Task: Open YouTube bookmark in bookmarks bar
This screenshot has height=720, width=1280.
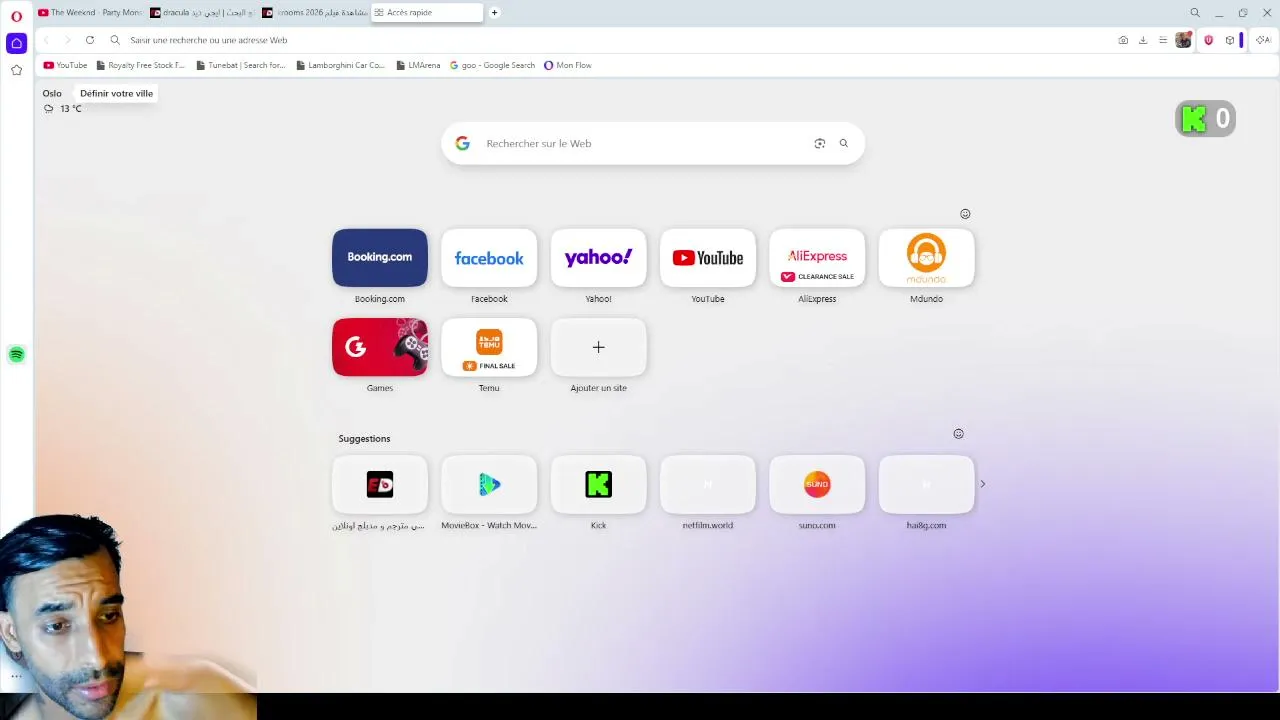Action: pos(66,65)
